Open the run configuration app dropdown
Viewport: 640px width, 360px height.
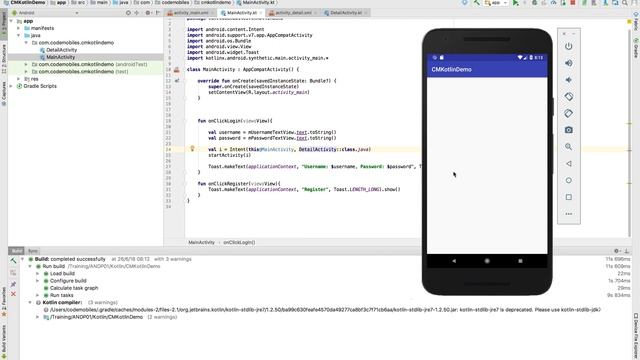pyautogui.click(x=496, y=3)
